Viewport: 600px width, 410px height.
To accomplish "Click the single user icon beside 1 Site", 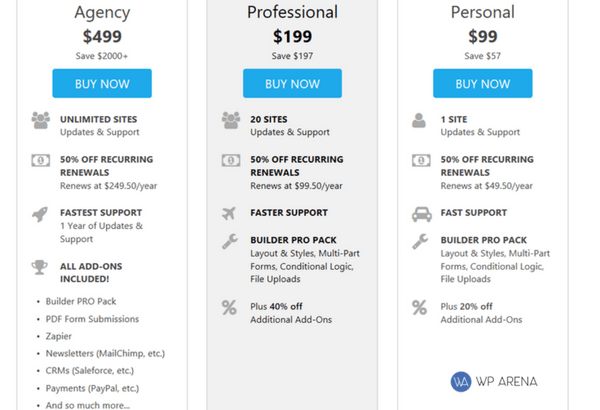I will tap(419, 120).
